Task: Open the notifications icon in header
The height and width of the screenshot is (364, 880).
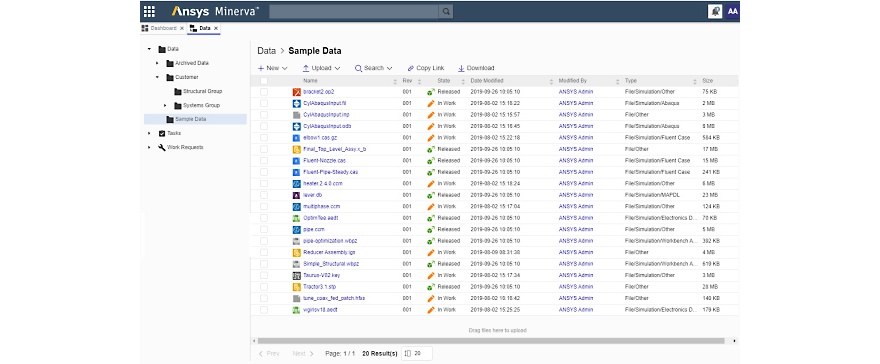Action: point(715,11)
